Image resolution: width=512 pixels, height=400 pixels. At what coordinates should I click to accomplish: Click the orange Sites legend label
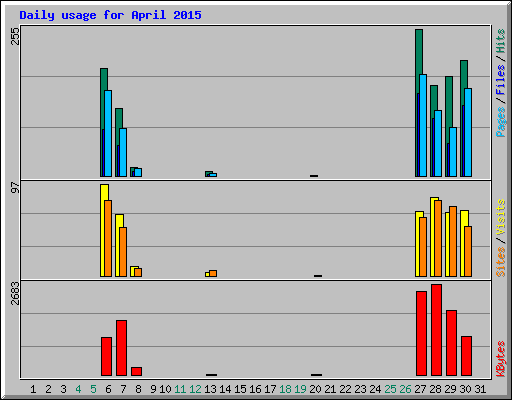coord(500,262)
